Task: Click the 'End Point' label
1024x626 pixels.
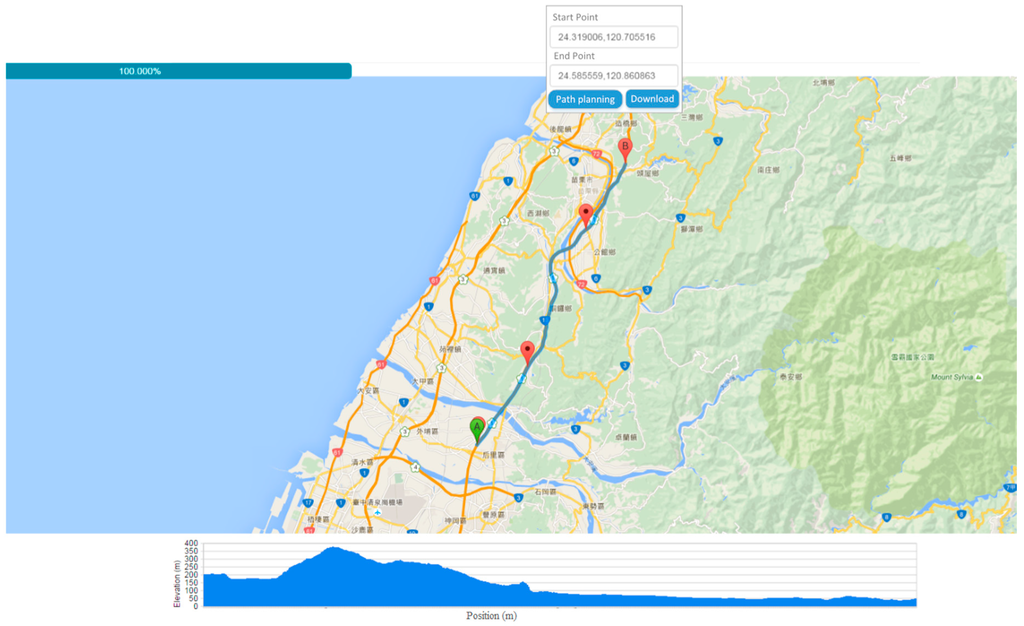Action: 574,56
